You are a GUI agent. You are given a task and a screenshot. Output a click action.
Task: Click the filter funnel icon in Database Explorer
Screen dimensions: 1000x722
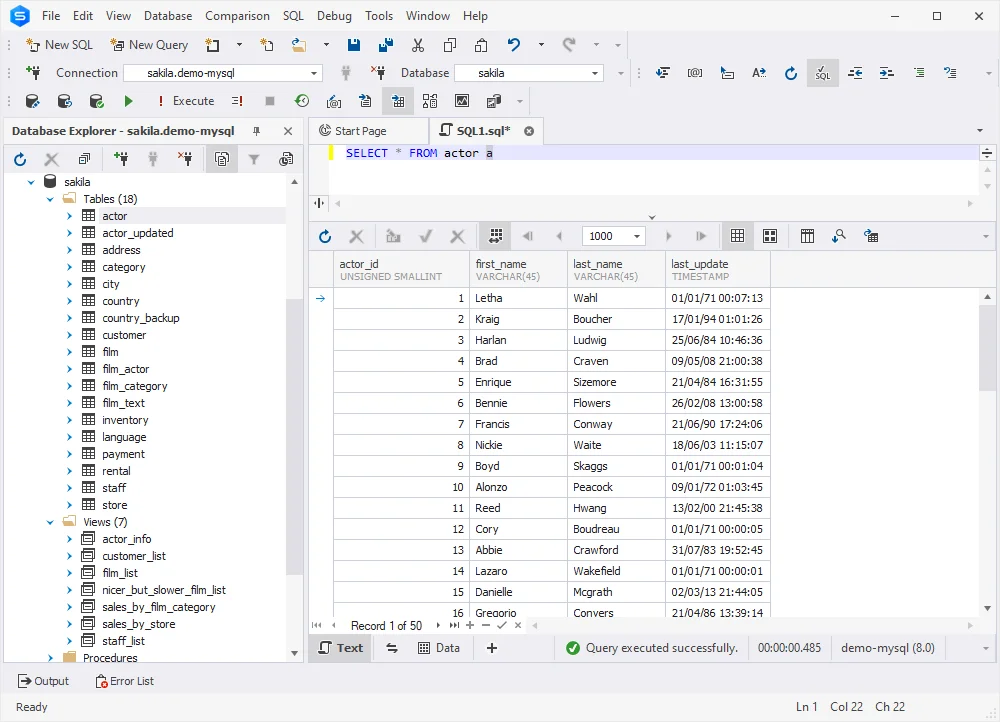[254, 159]
